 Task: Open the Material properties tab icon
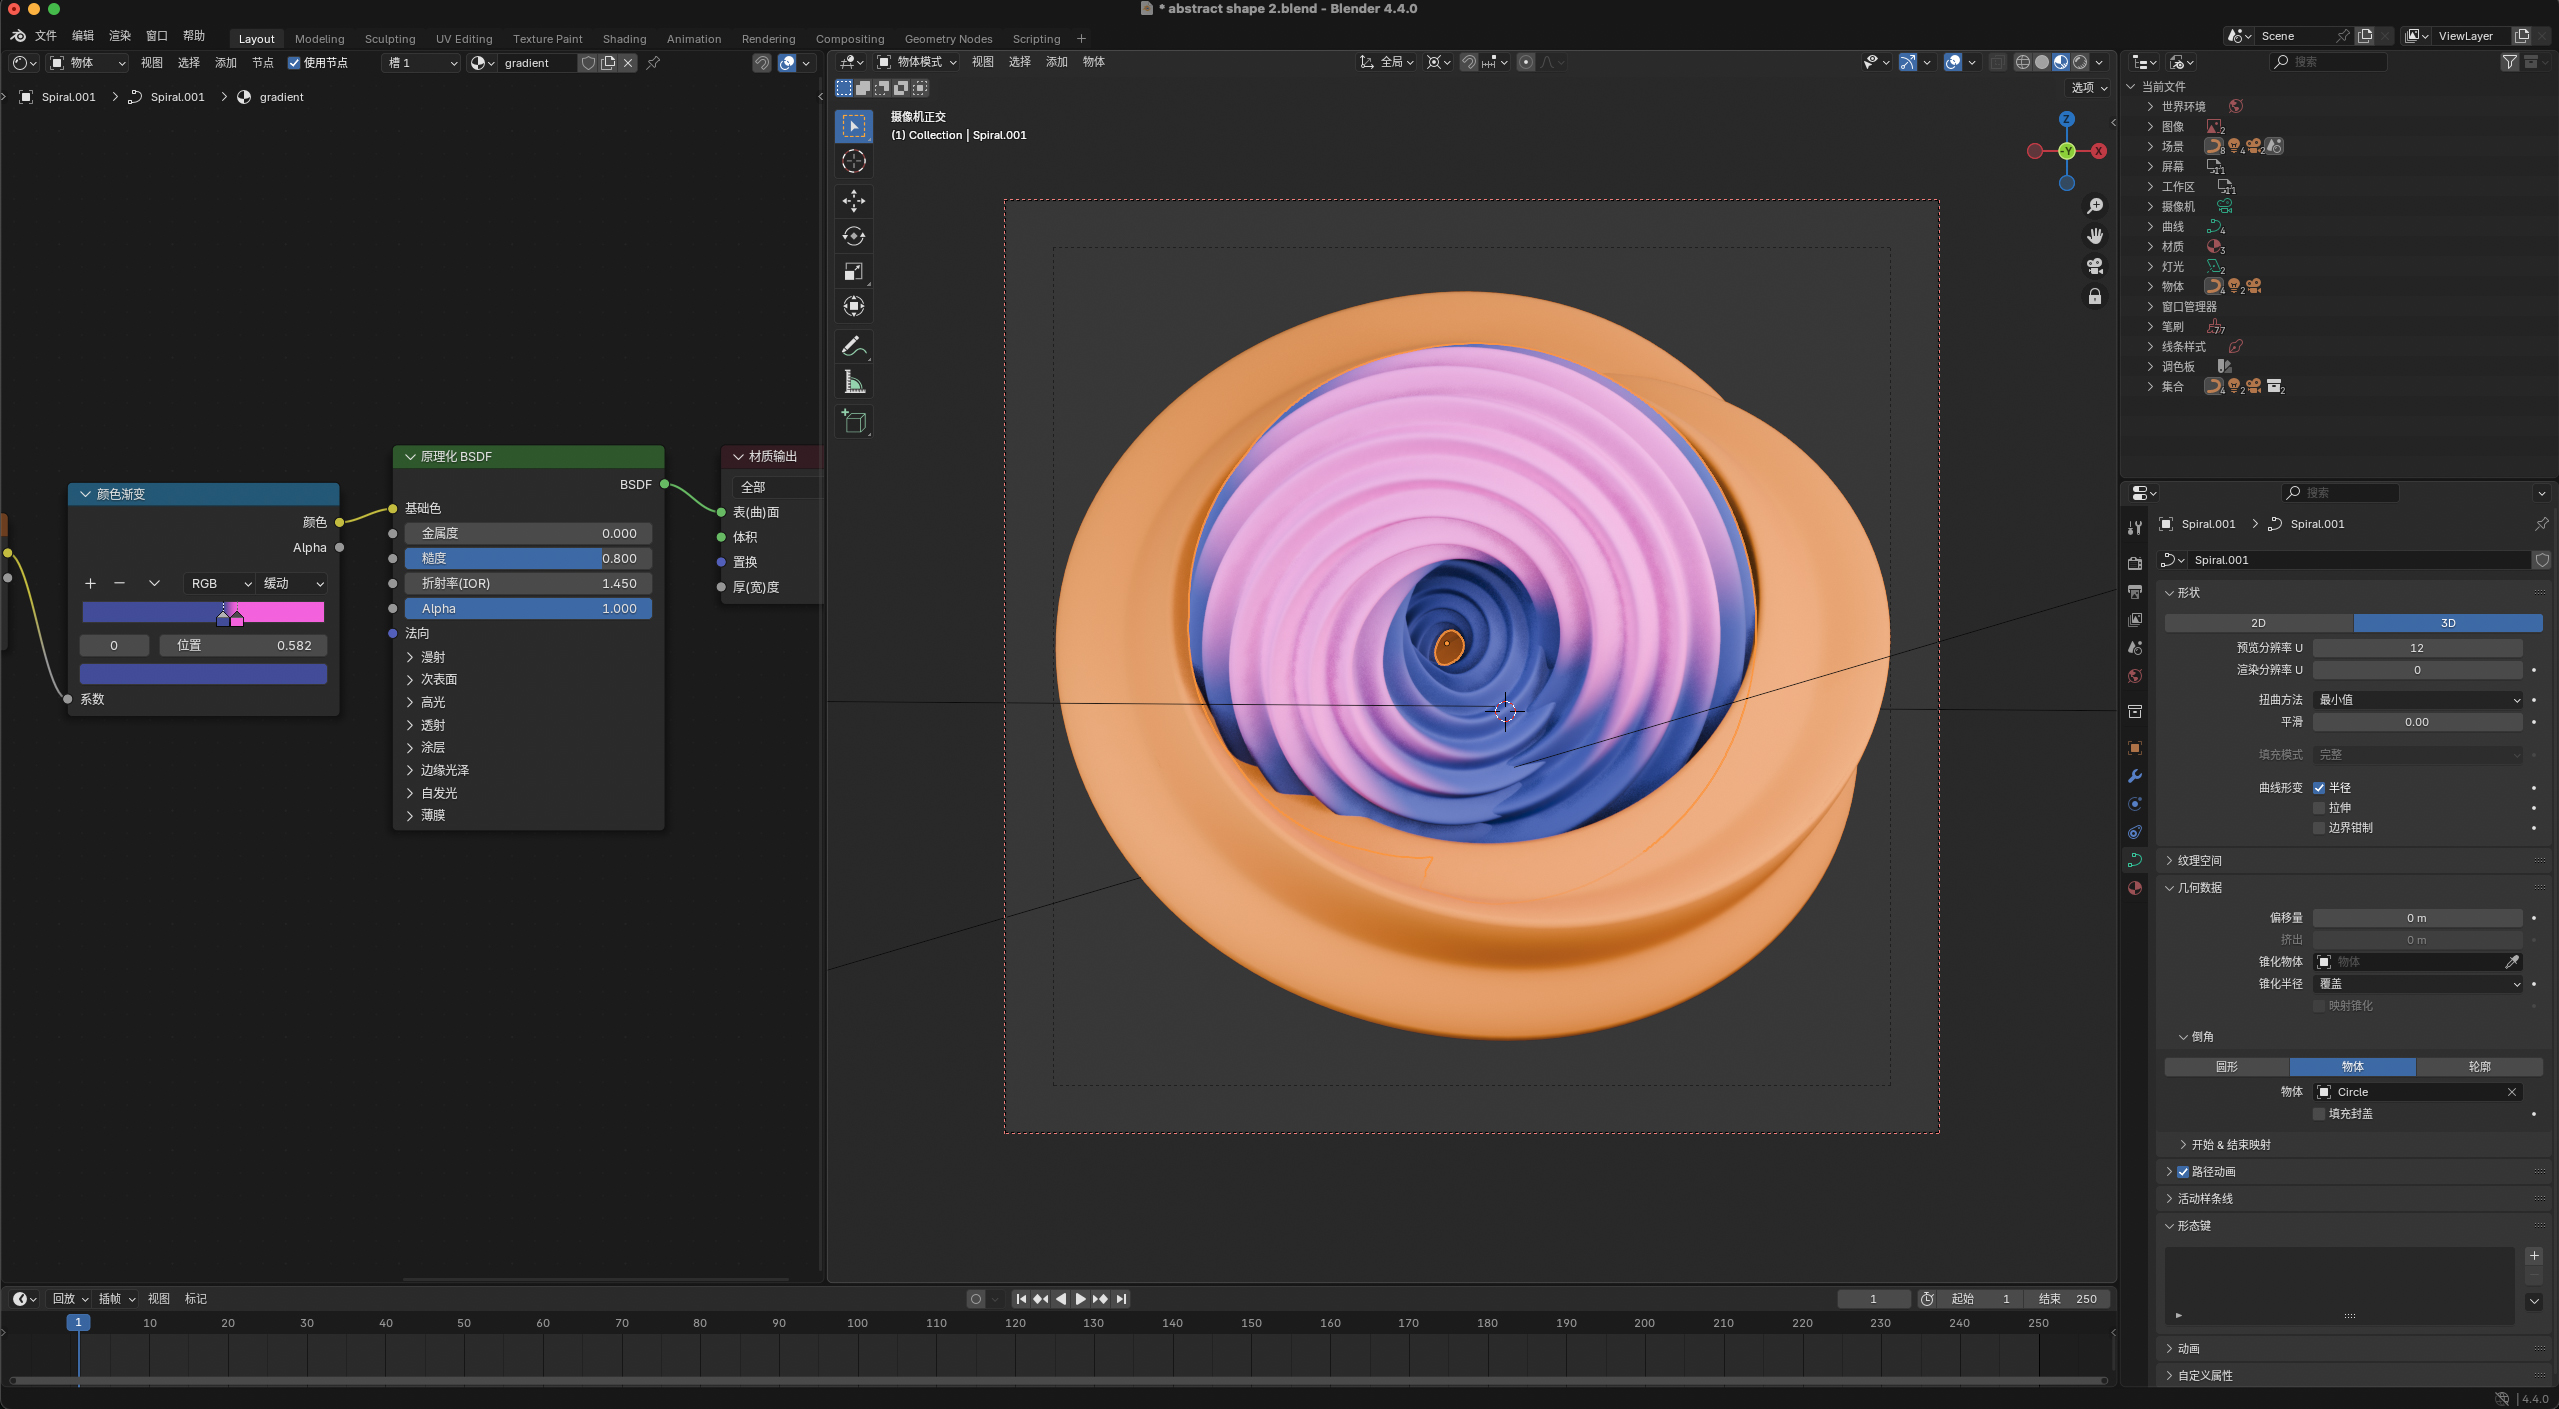pos(2135,888)
